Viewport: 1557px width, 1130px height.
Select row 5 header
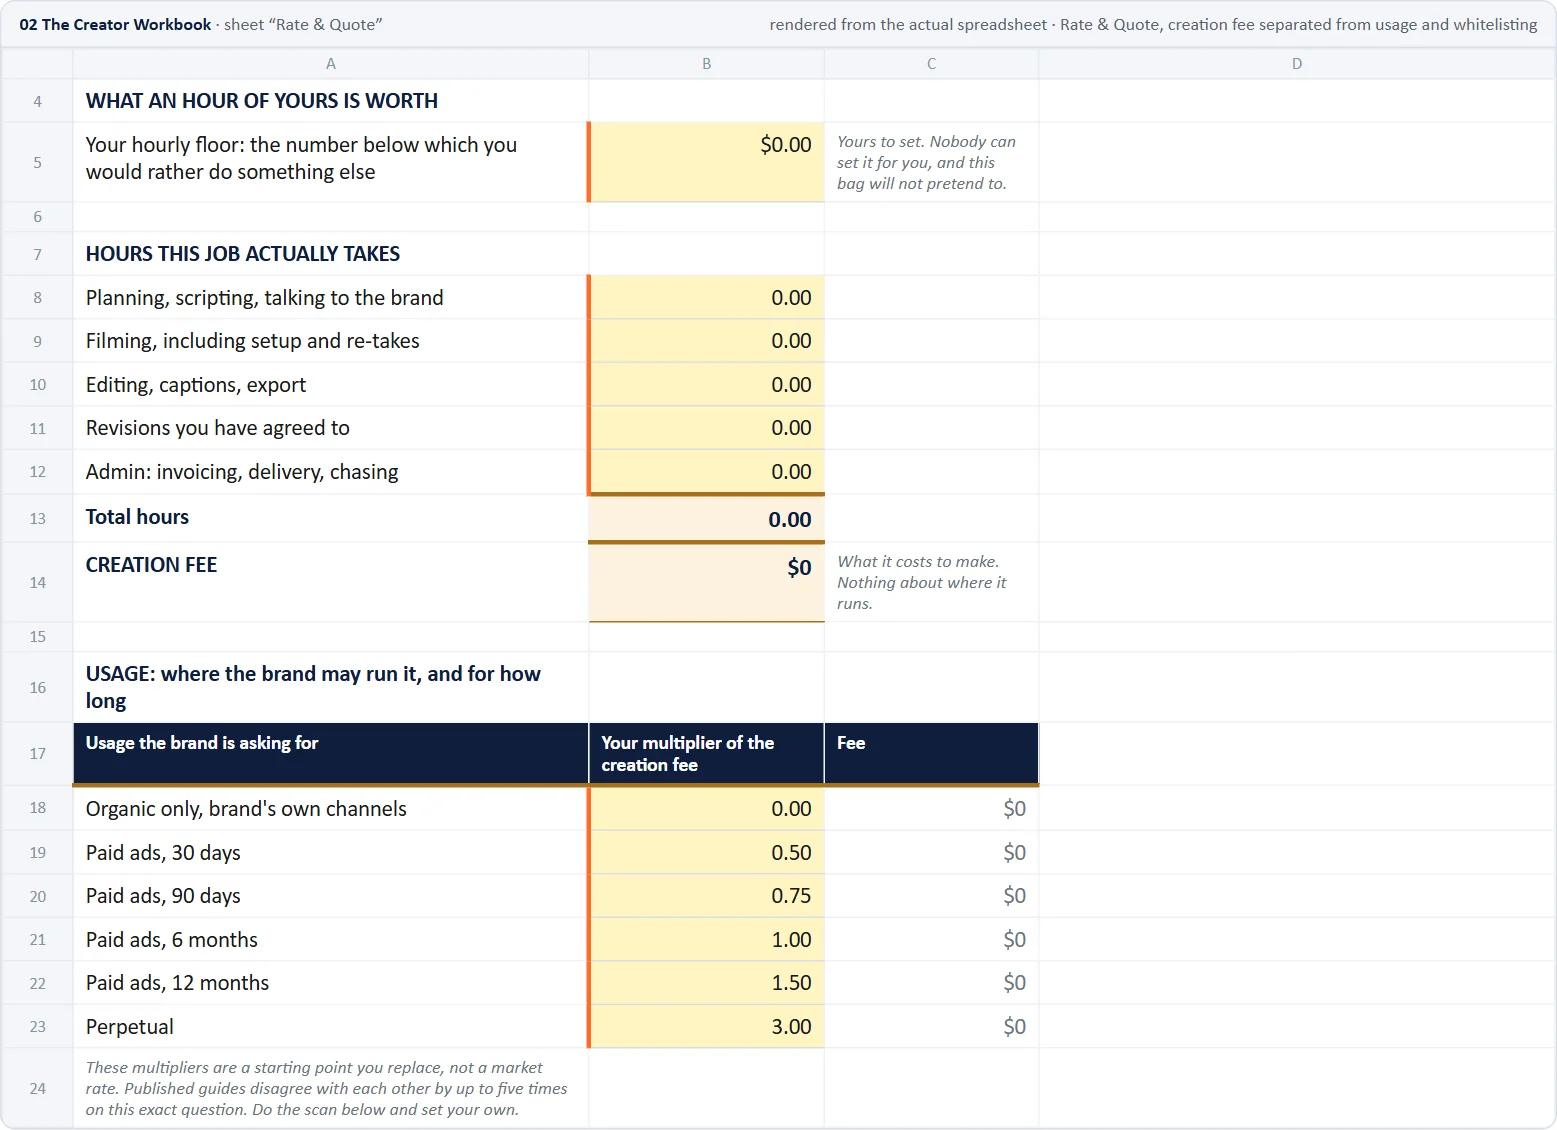tap(37, 162)
